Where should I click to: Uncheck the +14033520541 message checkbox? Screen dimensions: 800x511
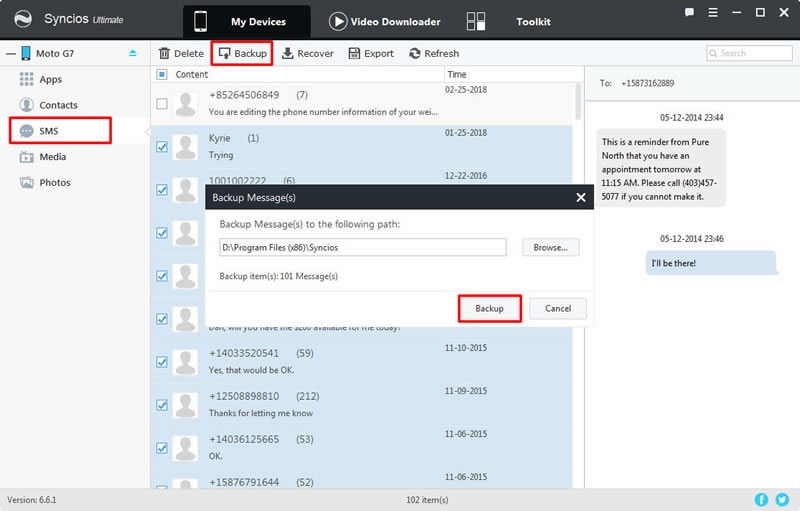pos(162,362)
